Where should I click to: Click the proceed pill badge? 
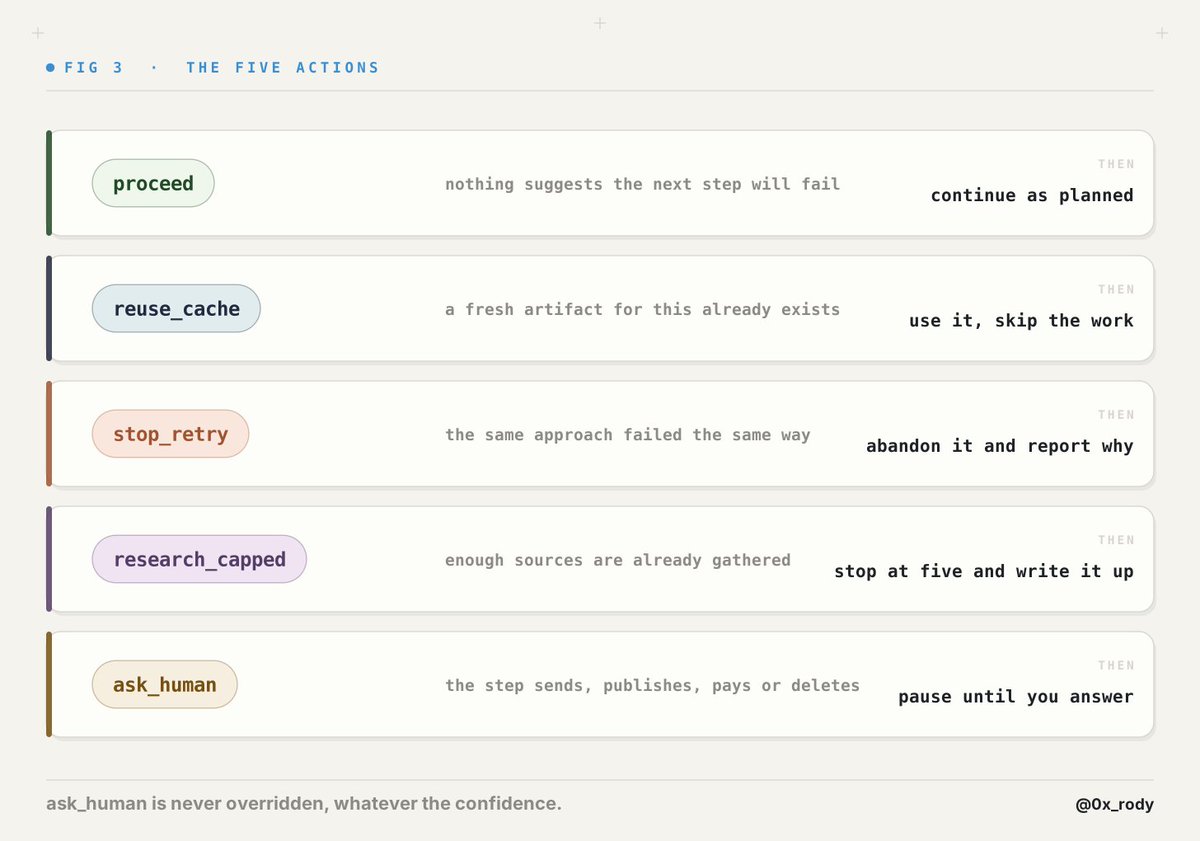[x=153, y=183]
